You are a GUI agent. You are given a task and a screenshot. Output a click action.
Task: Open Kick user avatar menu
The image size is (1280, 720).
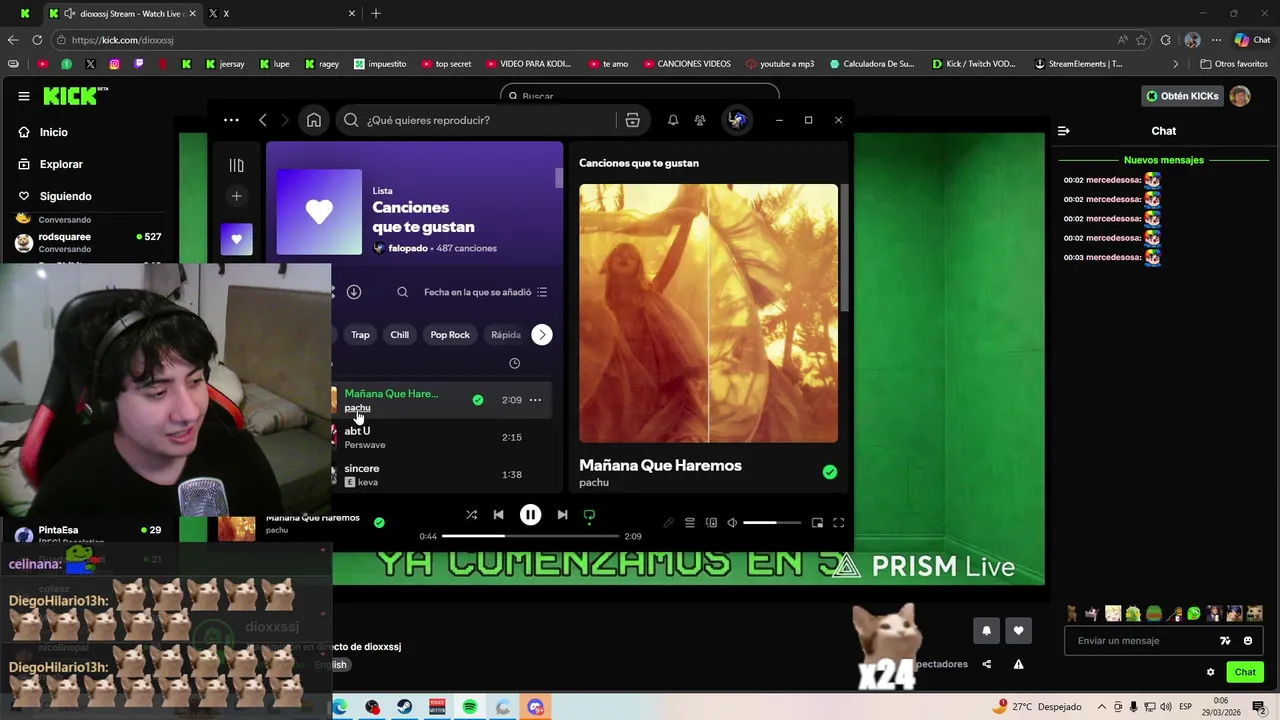(x=1240, y=96)
